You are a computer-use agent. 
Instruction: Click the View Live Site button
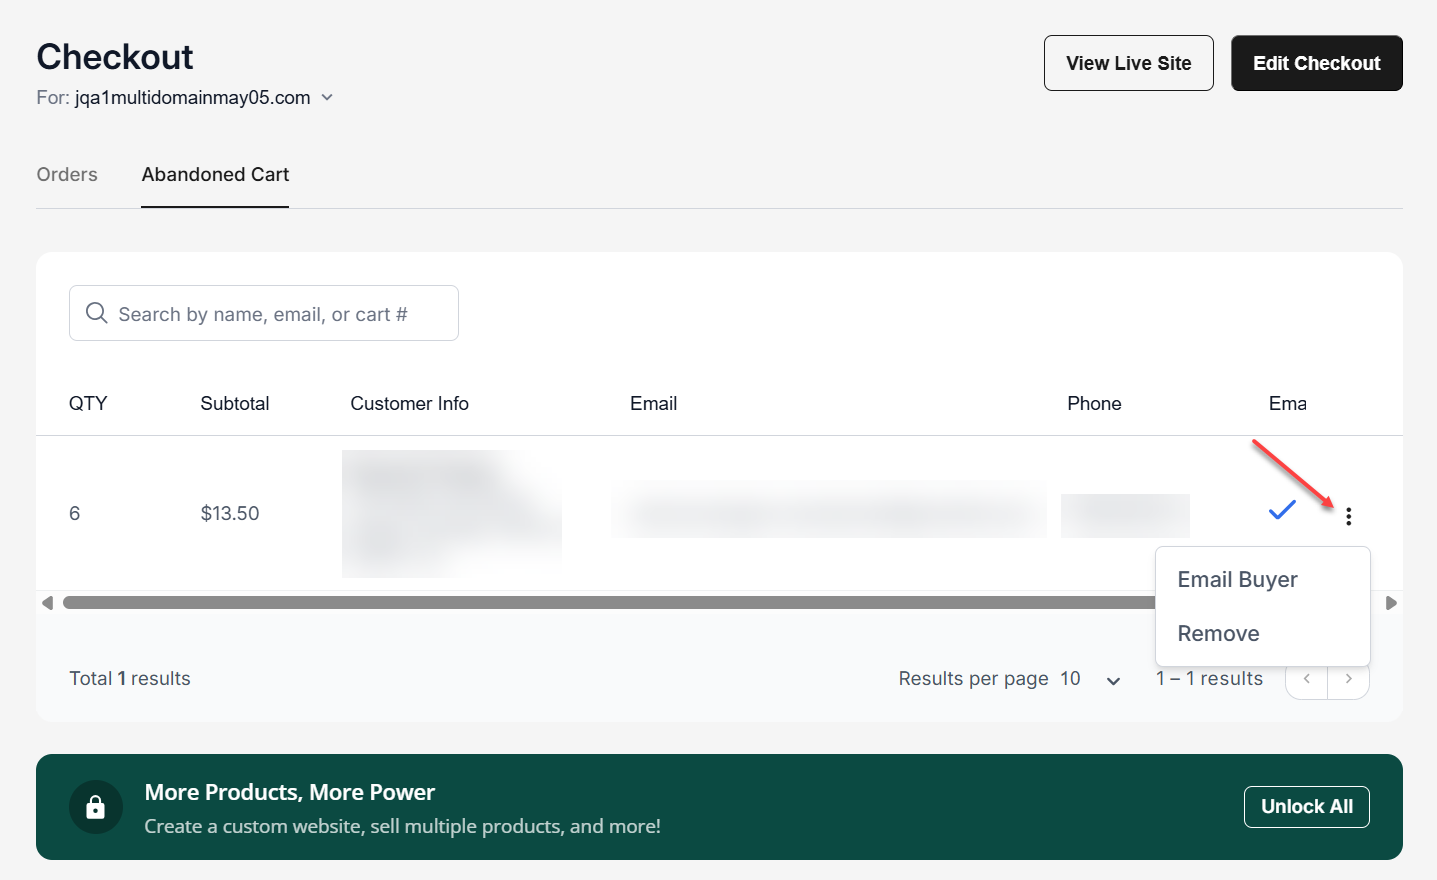1129,63
